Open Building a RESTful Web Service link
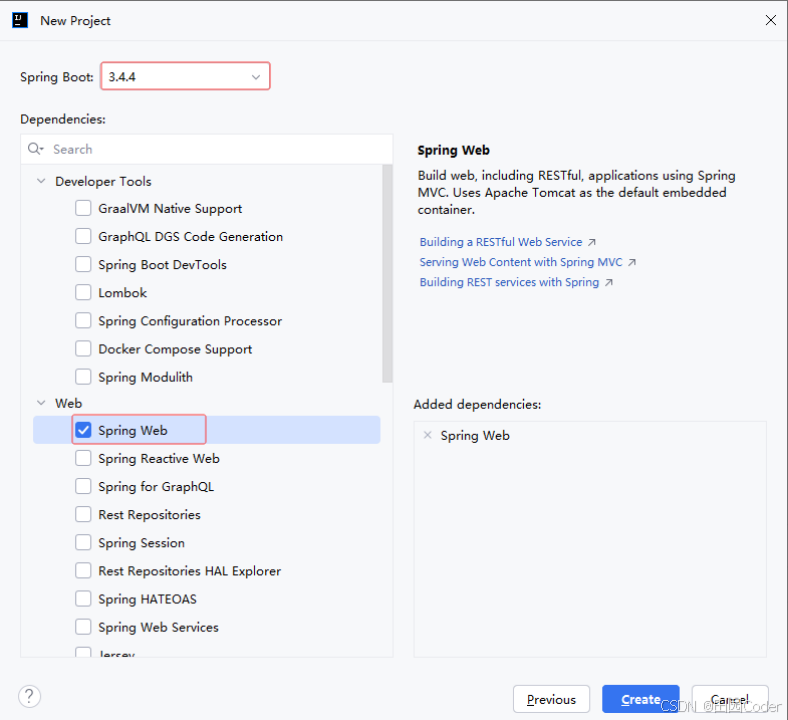Viewport: 788px width, 720px height. click(501, 242)
